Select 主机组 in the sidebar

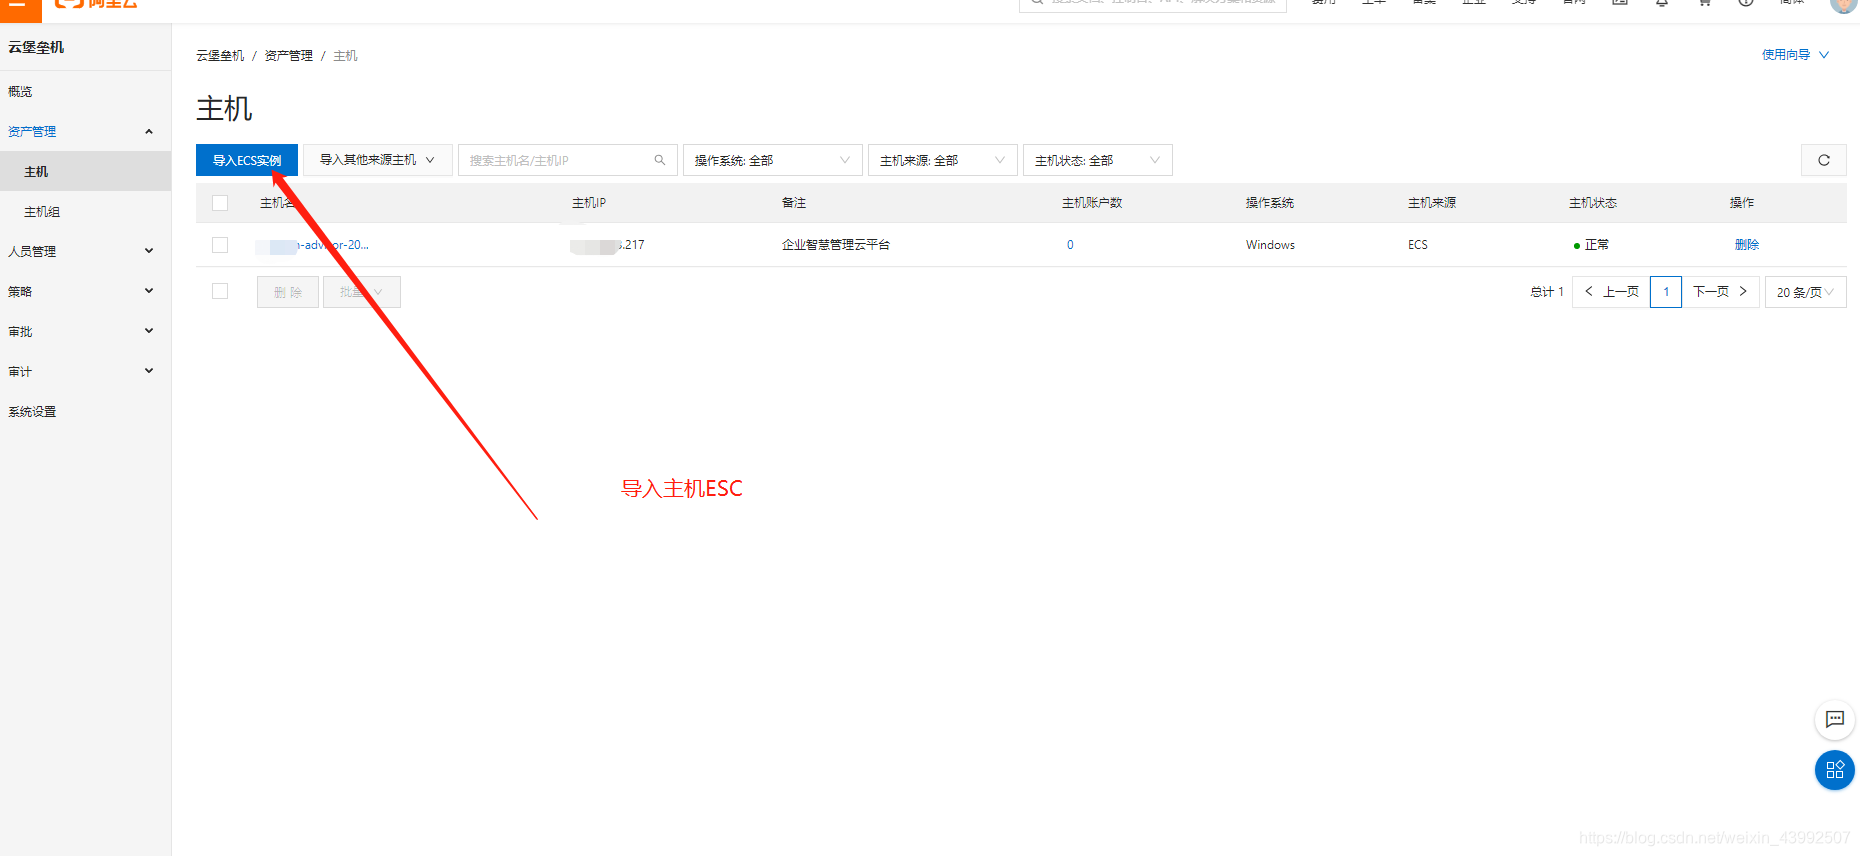(85, 211)
